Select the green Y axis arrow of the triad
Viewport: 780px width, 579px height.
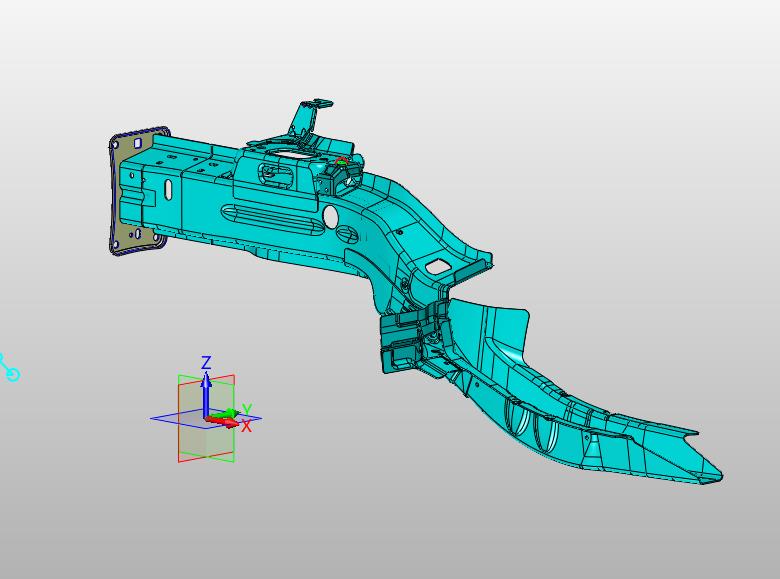coord(224,414)
